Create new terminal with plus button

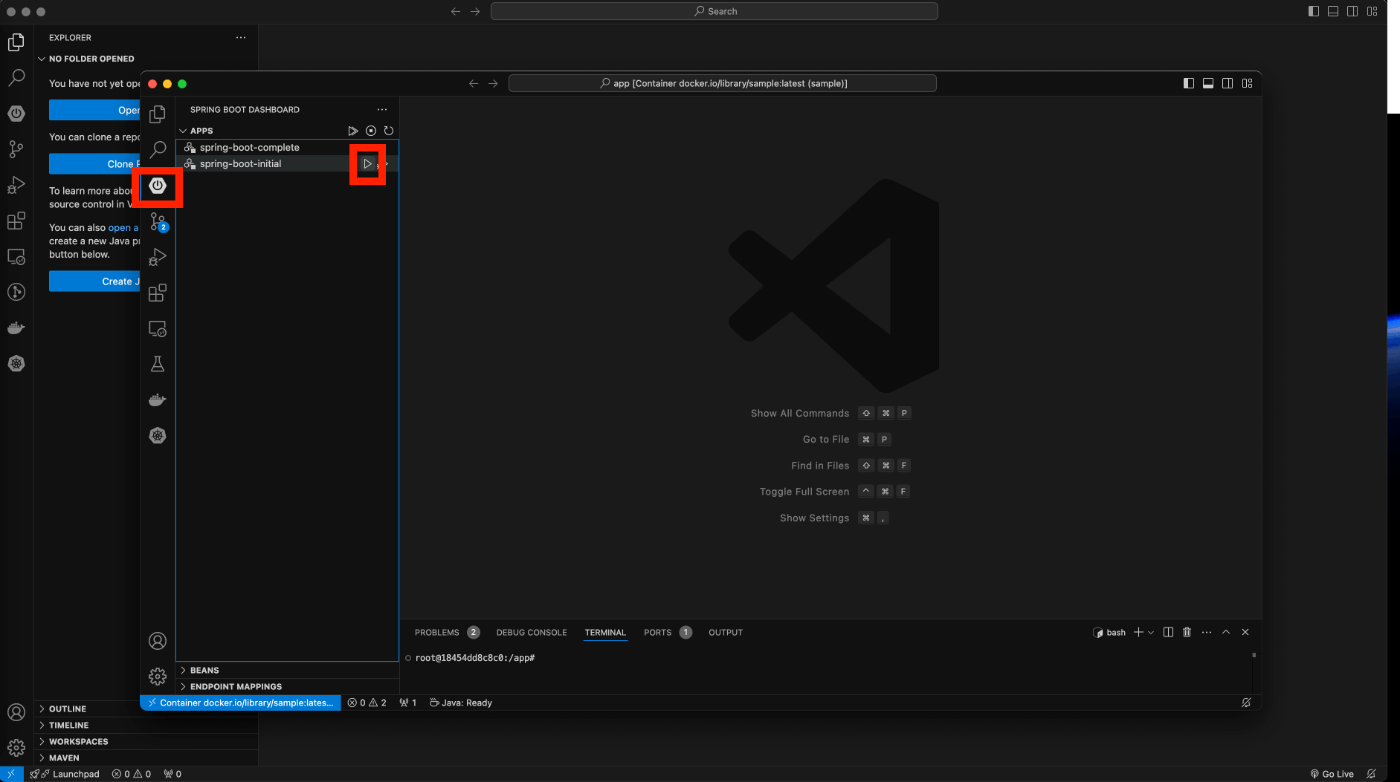[1138, 632]
